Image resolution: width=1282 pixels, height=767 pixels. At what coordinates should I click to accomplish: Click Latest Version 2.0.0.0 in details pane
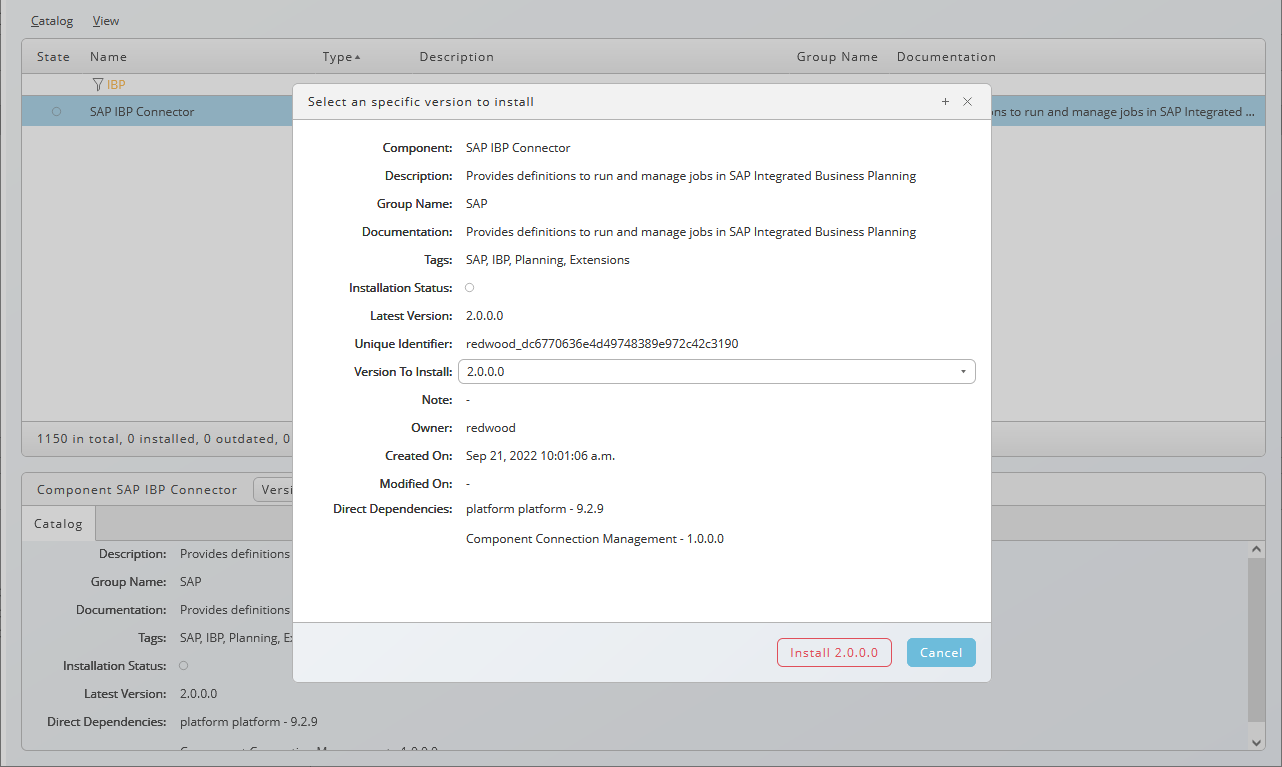point(198,694)
